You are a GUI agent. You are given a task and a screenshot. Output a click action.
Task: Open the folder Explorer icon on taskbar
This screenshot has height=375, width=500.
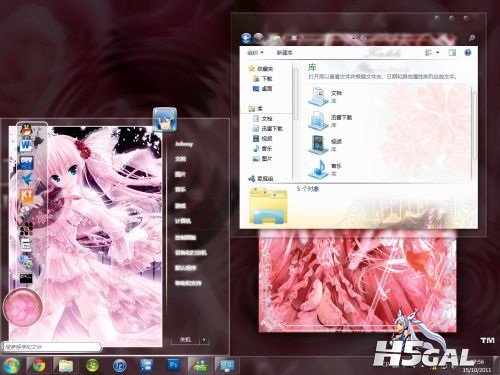point(66,366)
